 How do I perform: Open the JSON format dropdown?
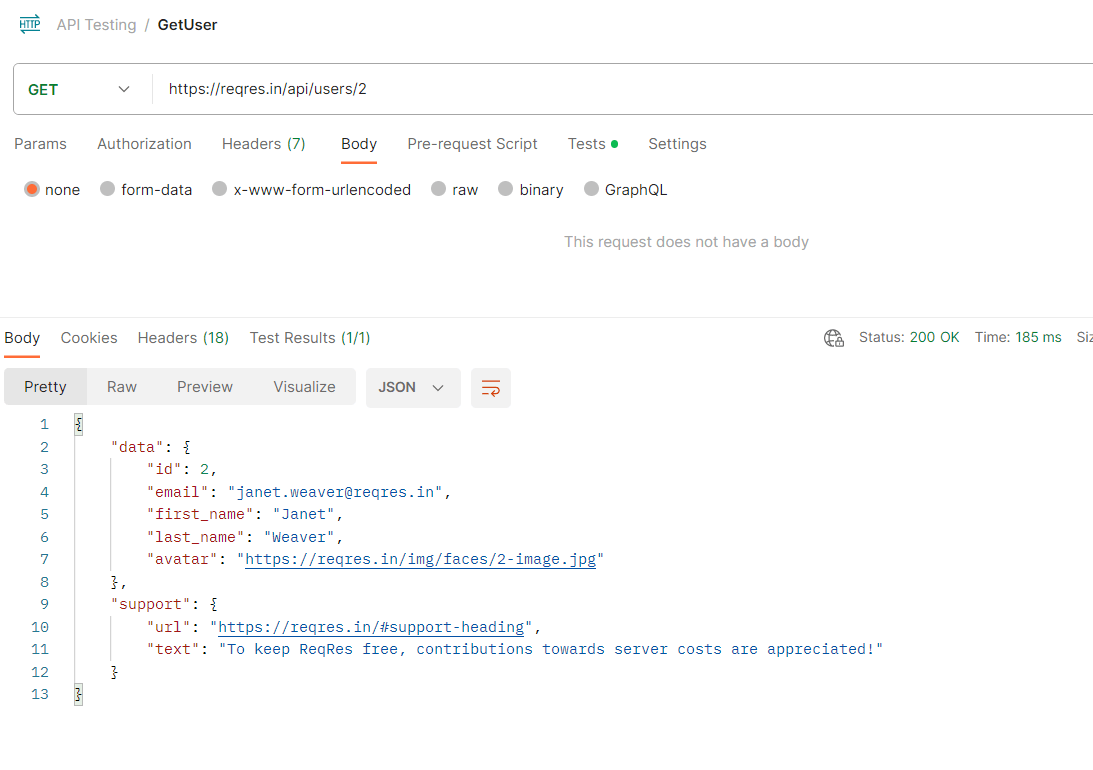(412, 388)
